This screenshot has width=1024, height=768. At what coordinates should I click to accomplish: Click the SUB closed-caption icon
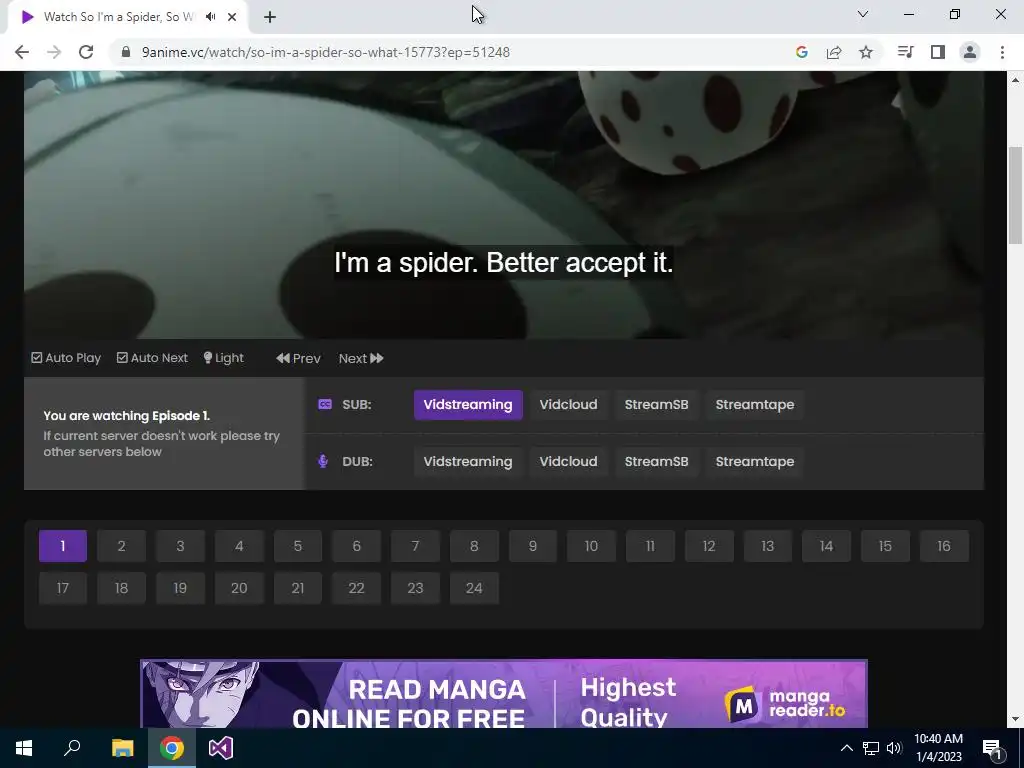pos(325,404)
